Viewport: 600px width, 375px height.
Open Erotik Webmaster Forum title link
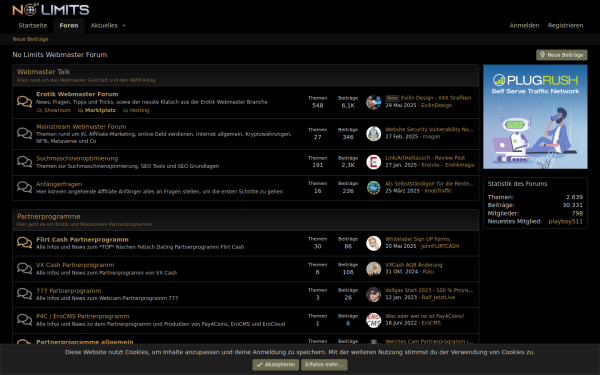click(x=77, y=94)
